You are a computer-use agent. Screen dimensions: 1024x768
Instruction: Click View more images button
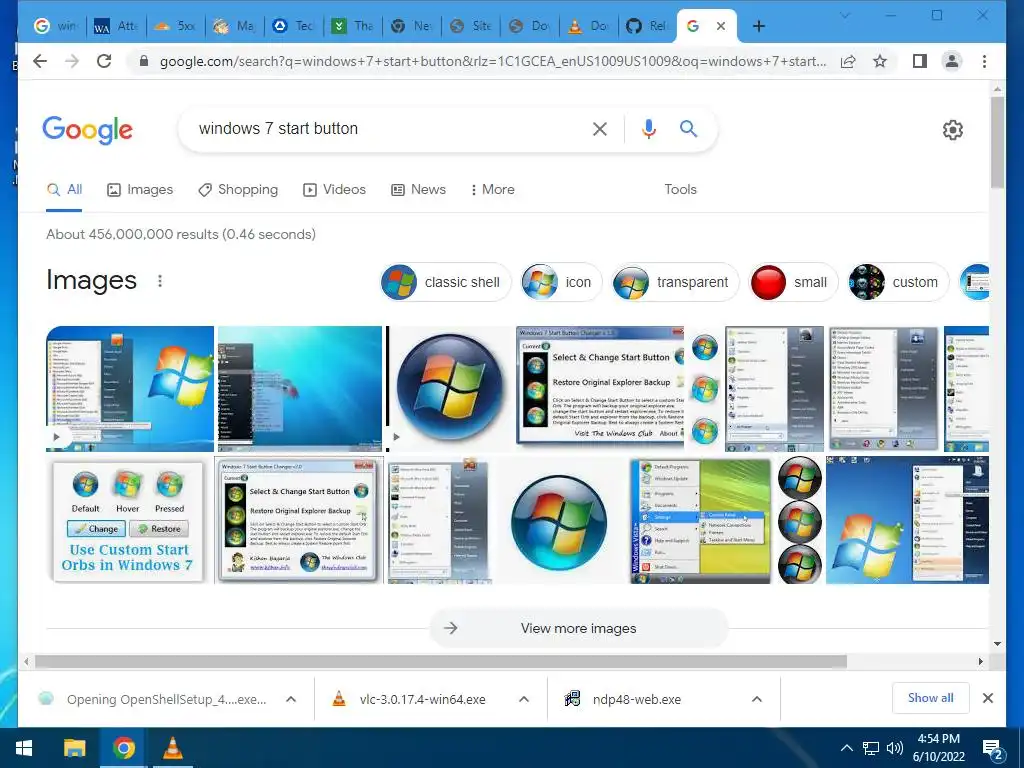[579, 628]
